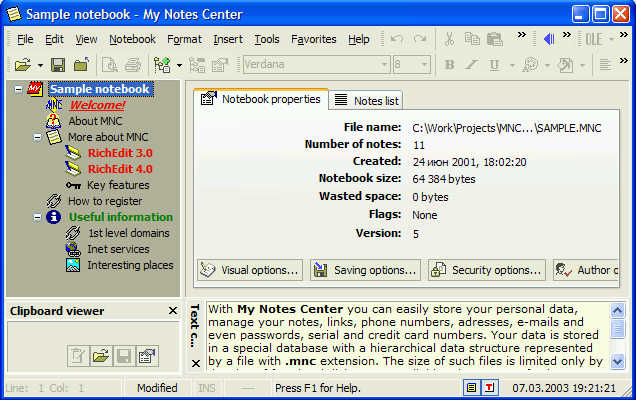Select the RichEdit 3.0 note
The height and width of the screenshot is (400, 636).
click(x=120, y=153)
